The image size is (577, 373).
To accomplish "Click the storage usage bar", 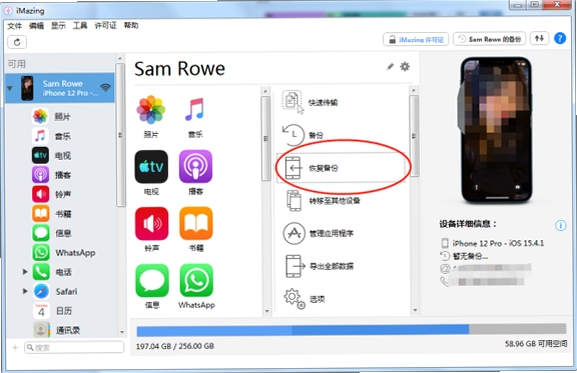I will 351,330.
